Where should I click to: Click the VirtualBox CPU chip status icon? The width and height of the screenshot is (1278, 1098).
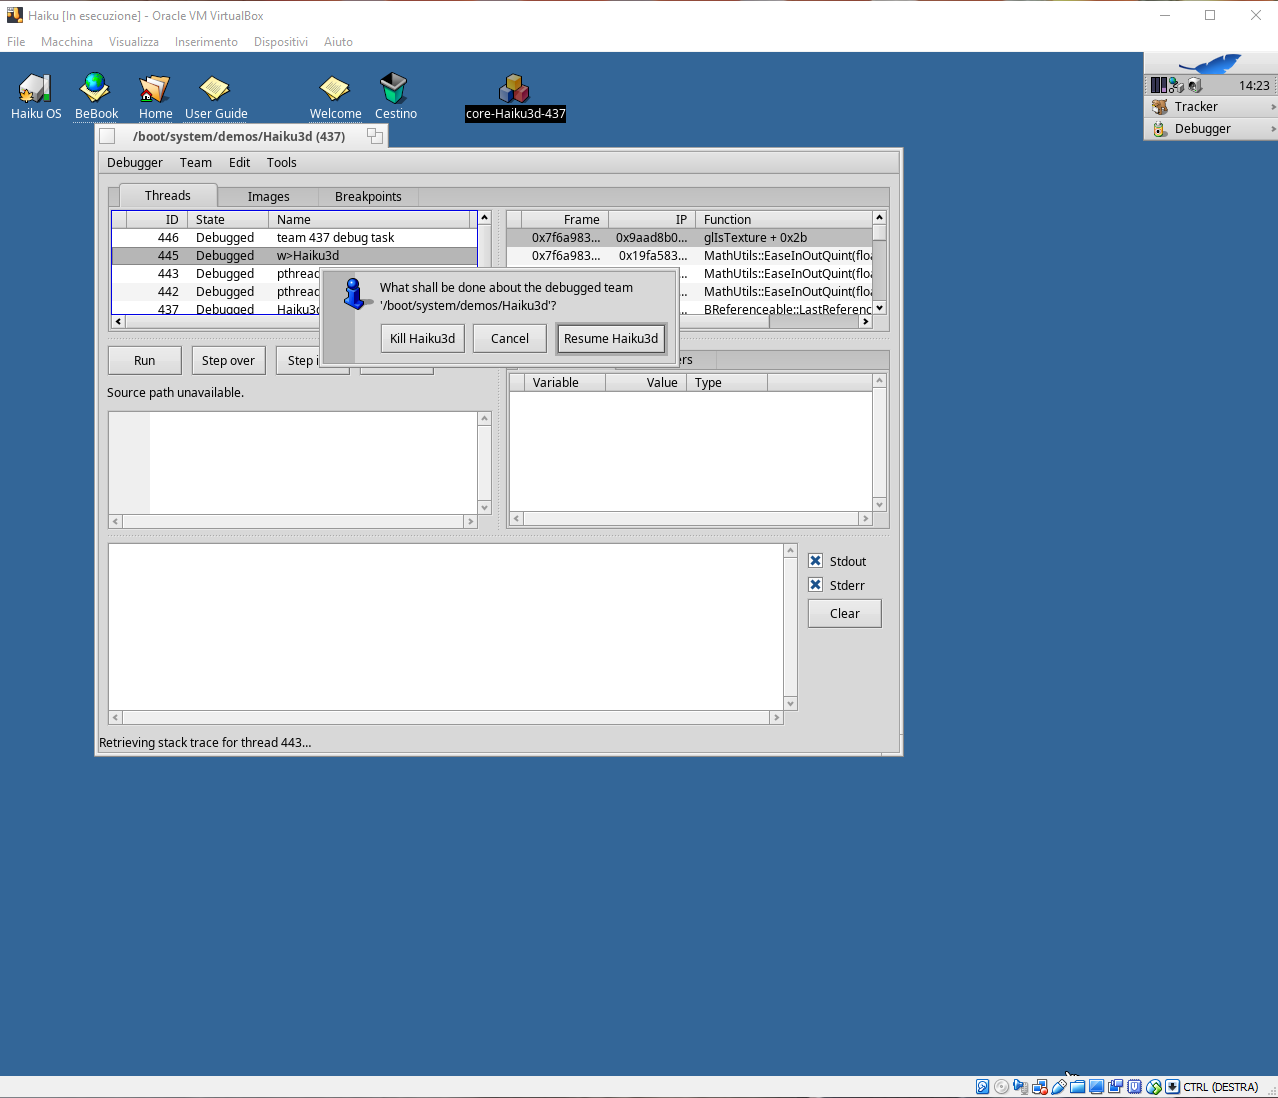click(1134, 1087)
